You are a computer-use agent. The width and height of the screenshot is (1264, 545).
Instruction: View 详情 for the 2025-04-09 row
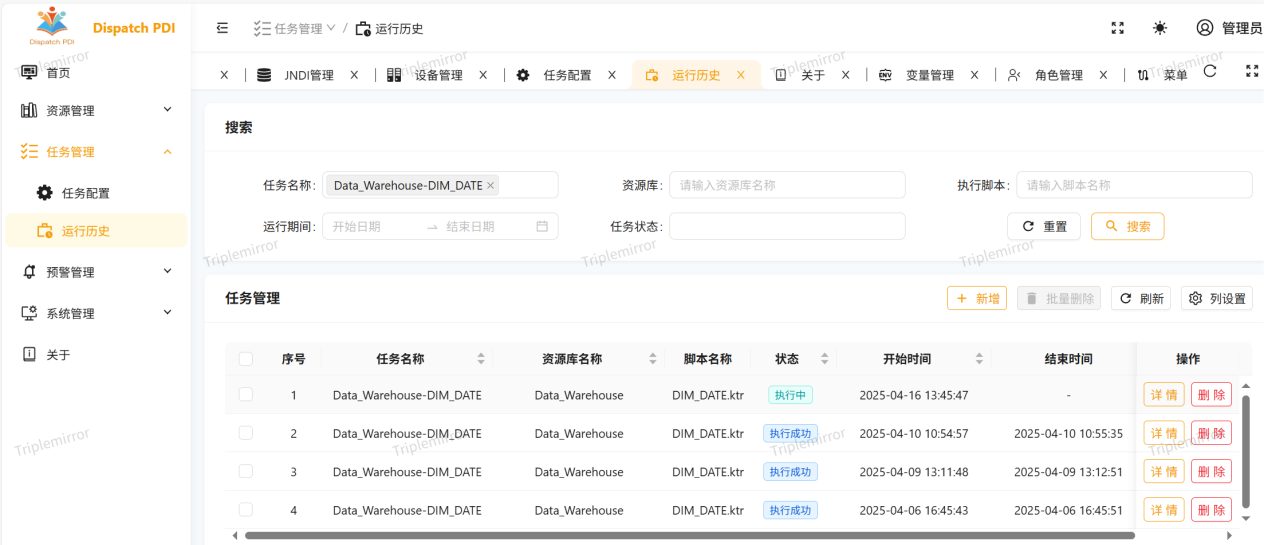[1164, 471]
